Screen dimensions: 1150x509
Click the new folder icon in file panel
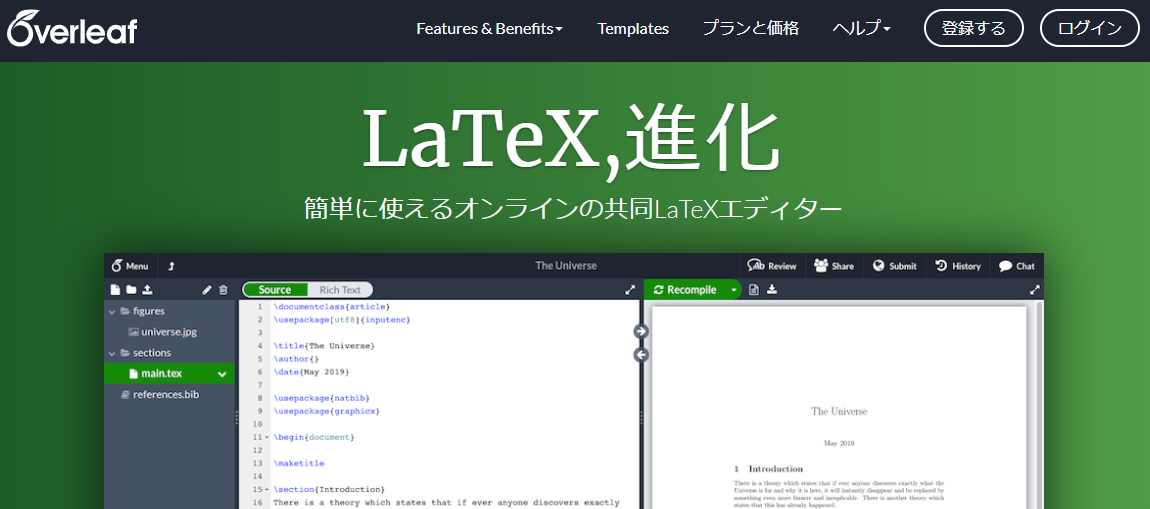131,290
